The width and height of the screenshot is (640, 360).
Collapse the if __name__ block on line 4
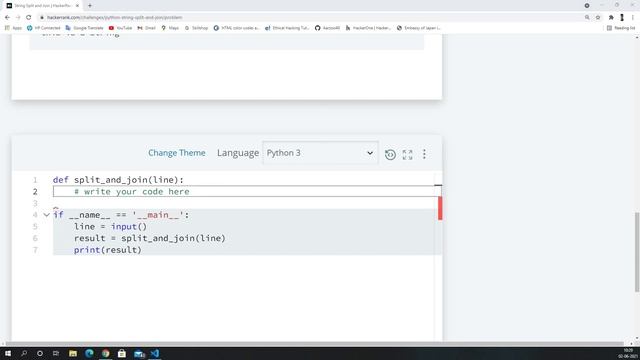coord(47,215)
